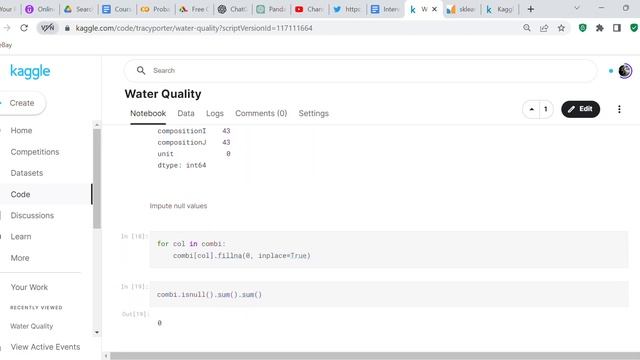Click the Water Quality notebook title
This screenshot has width=640, height=360.
click(163, 94)
